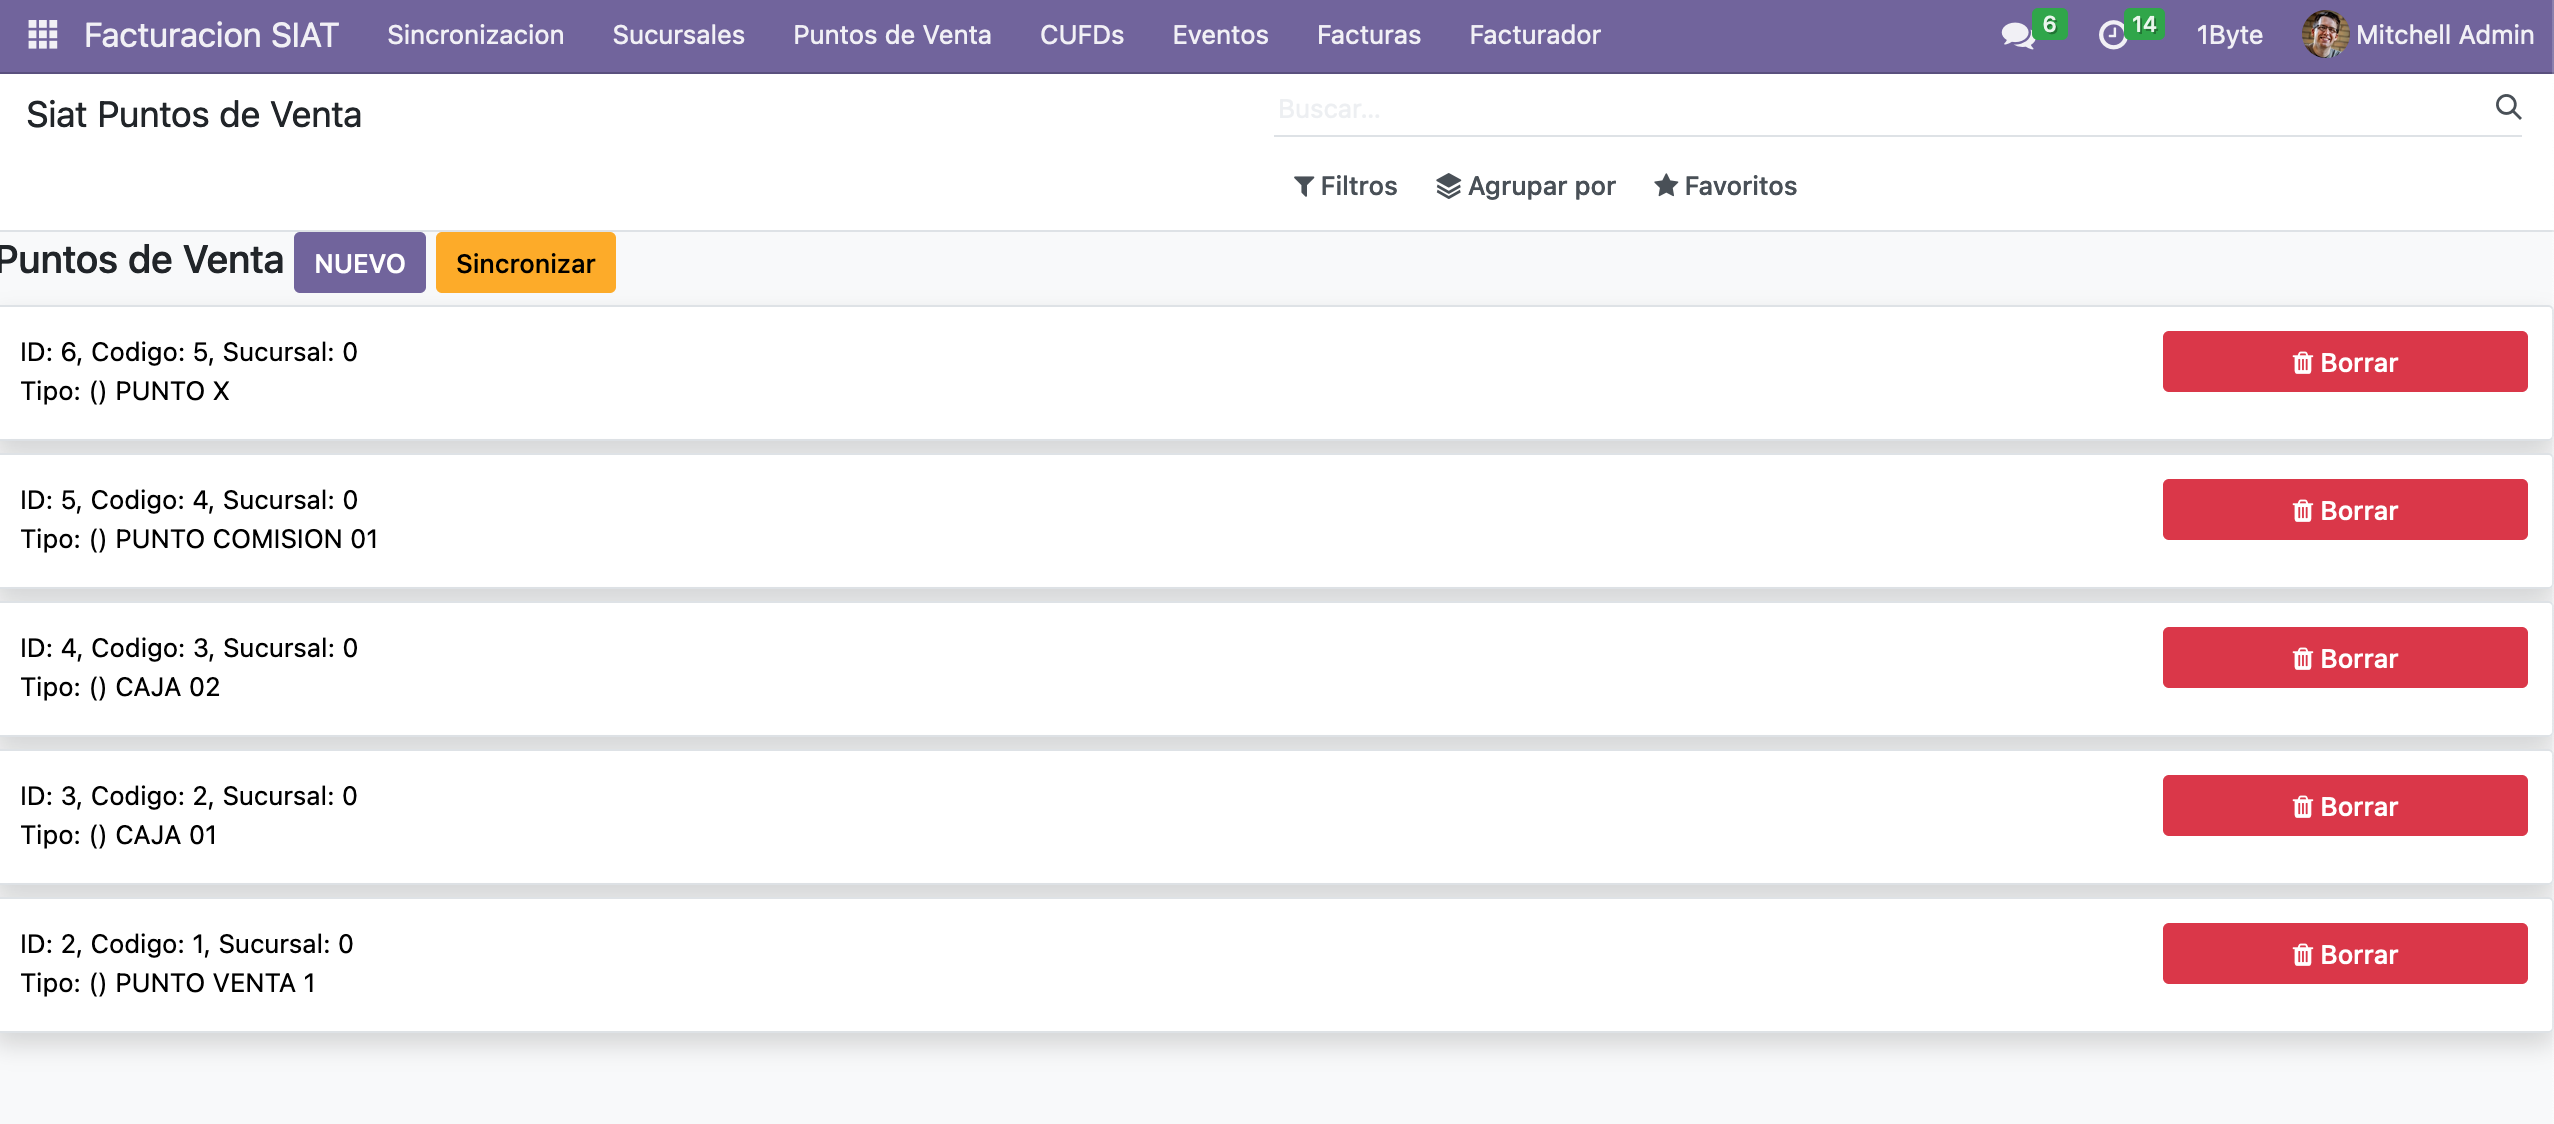Expand the Filtros dropdown
Screen dimensions: 2554x1124
1345,186
